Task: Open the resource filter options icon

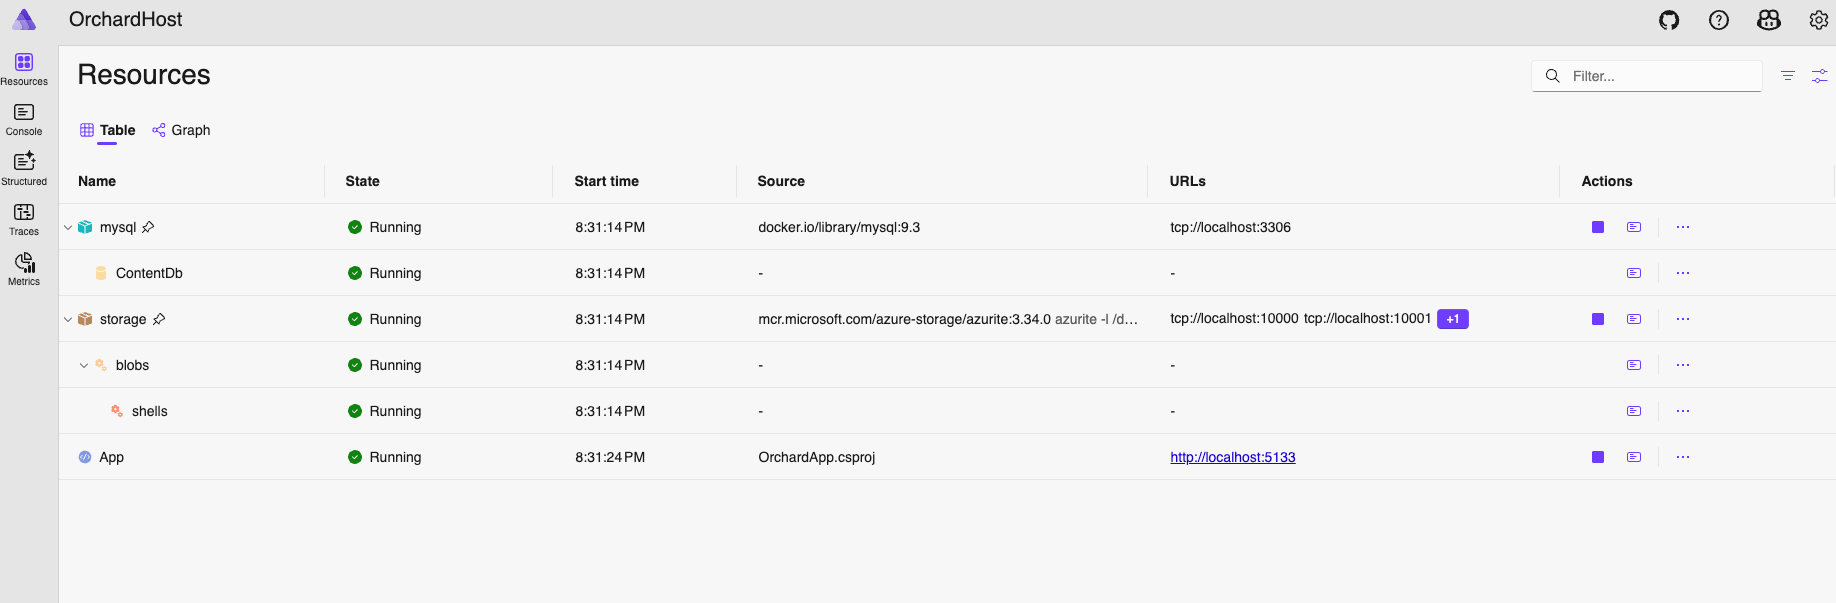Action: coord(1788,76)
